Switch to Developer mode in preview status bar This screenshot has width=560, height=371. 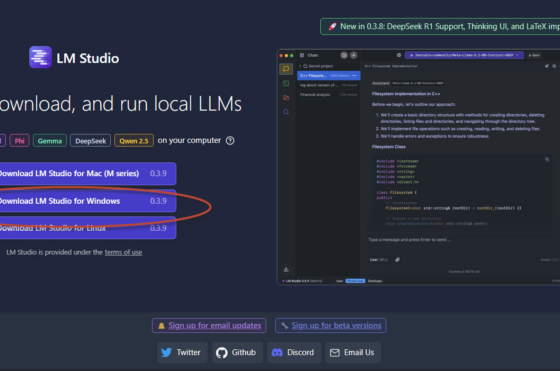[375, 281]
